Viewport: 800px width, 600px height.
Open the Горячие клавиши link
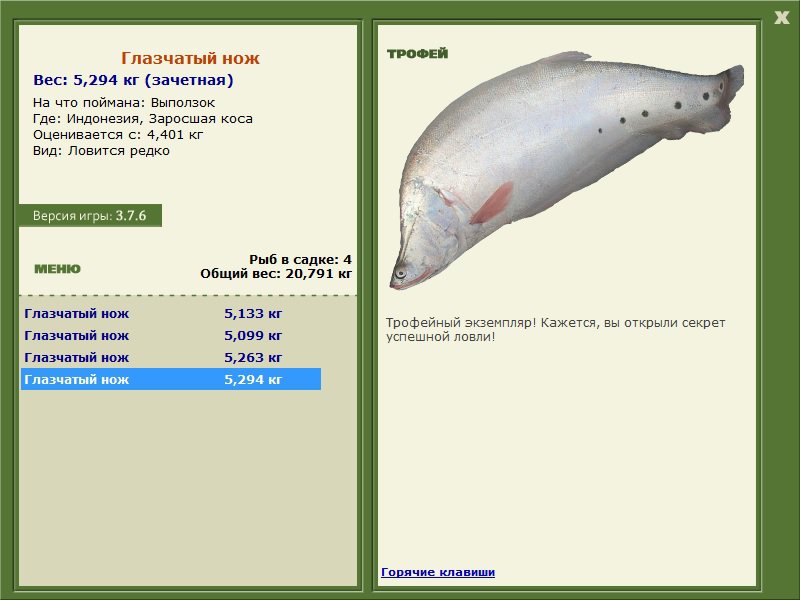coord(438,572)
